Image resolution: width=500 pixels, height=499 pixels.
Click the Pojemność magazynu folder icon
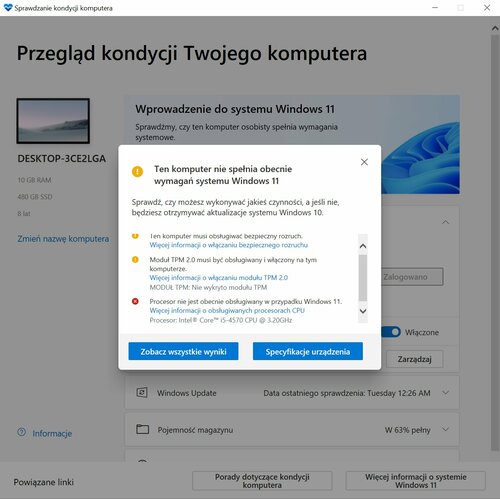pos(142,429)
